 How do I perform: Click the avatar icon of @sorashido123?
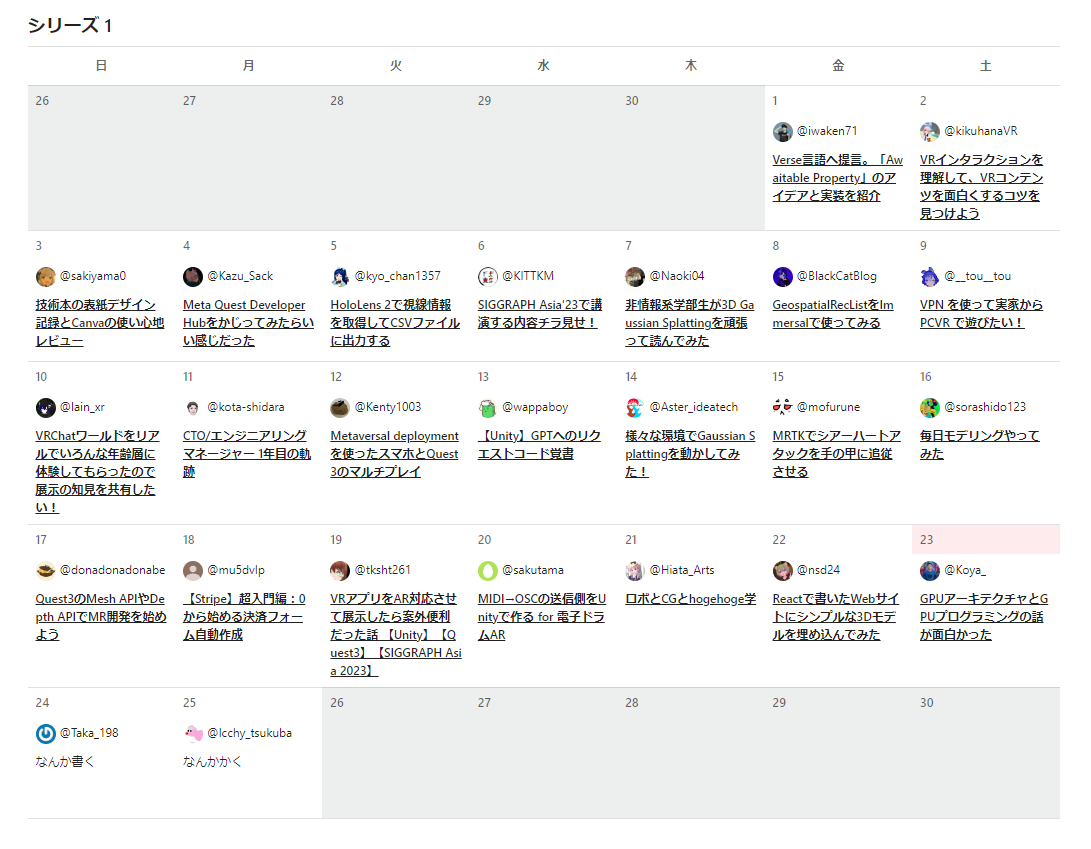930,408
